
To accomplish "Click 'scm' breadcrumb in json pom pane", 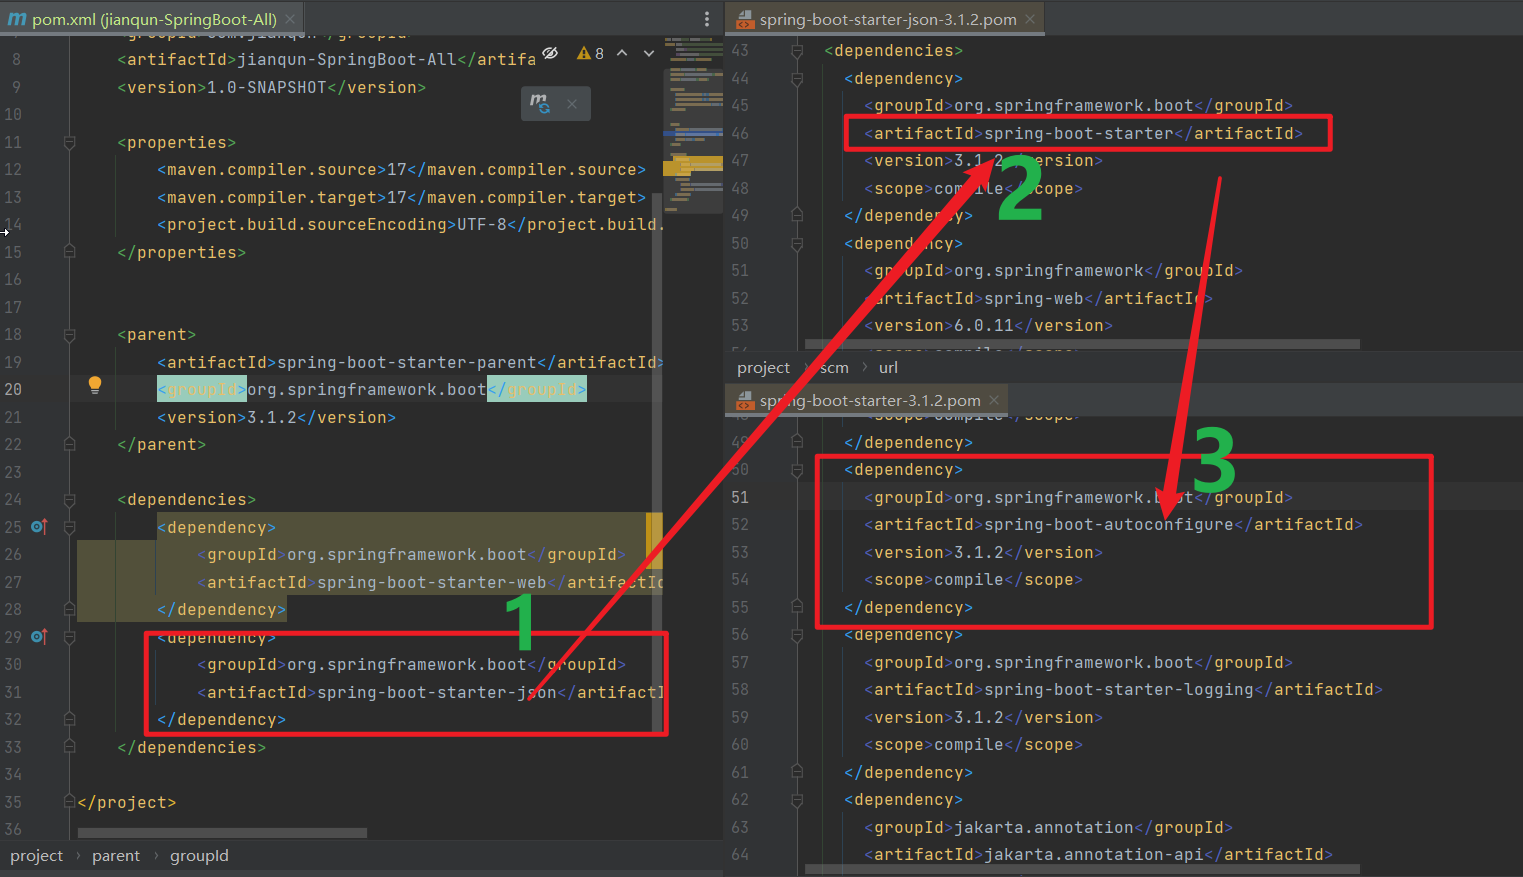I will tap(834, 368).
